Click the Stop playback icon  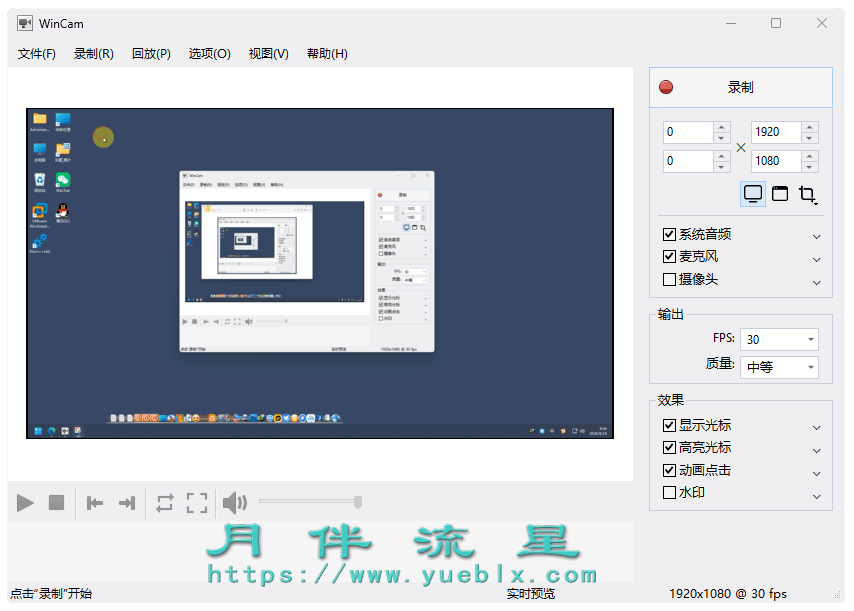(57, 503)
